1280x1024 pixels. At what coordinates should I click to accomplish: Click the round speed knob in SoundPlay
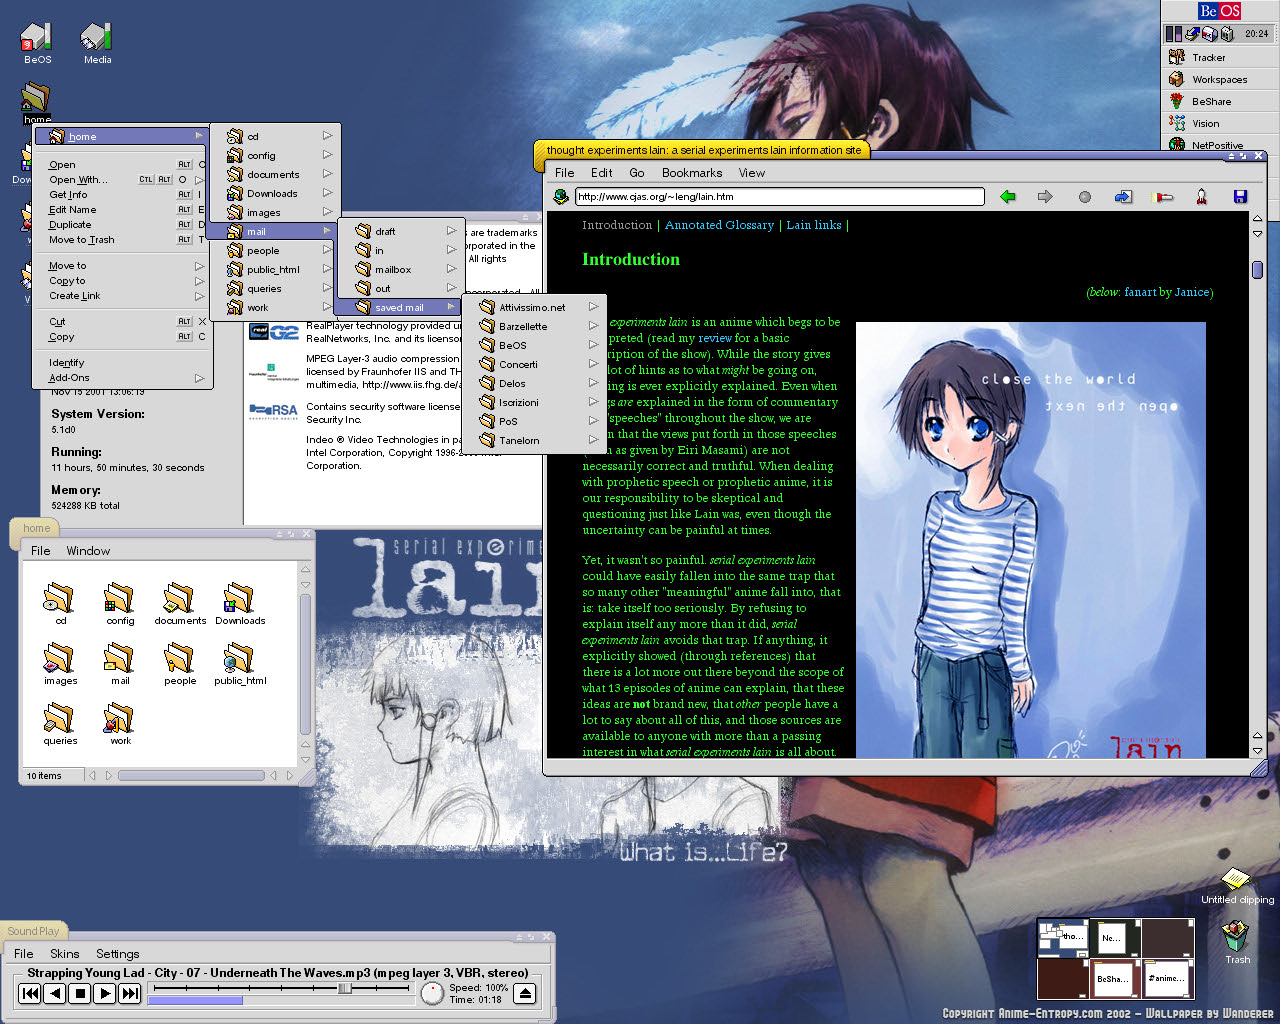(432, 993)
